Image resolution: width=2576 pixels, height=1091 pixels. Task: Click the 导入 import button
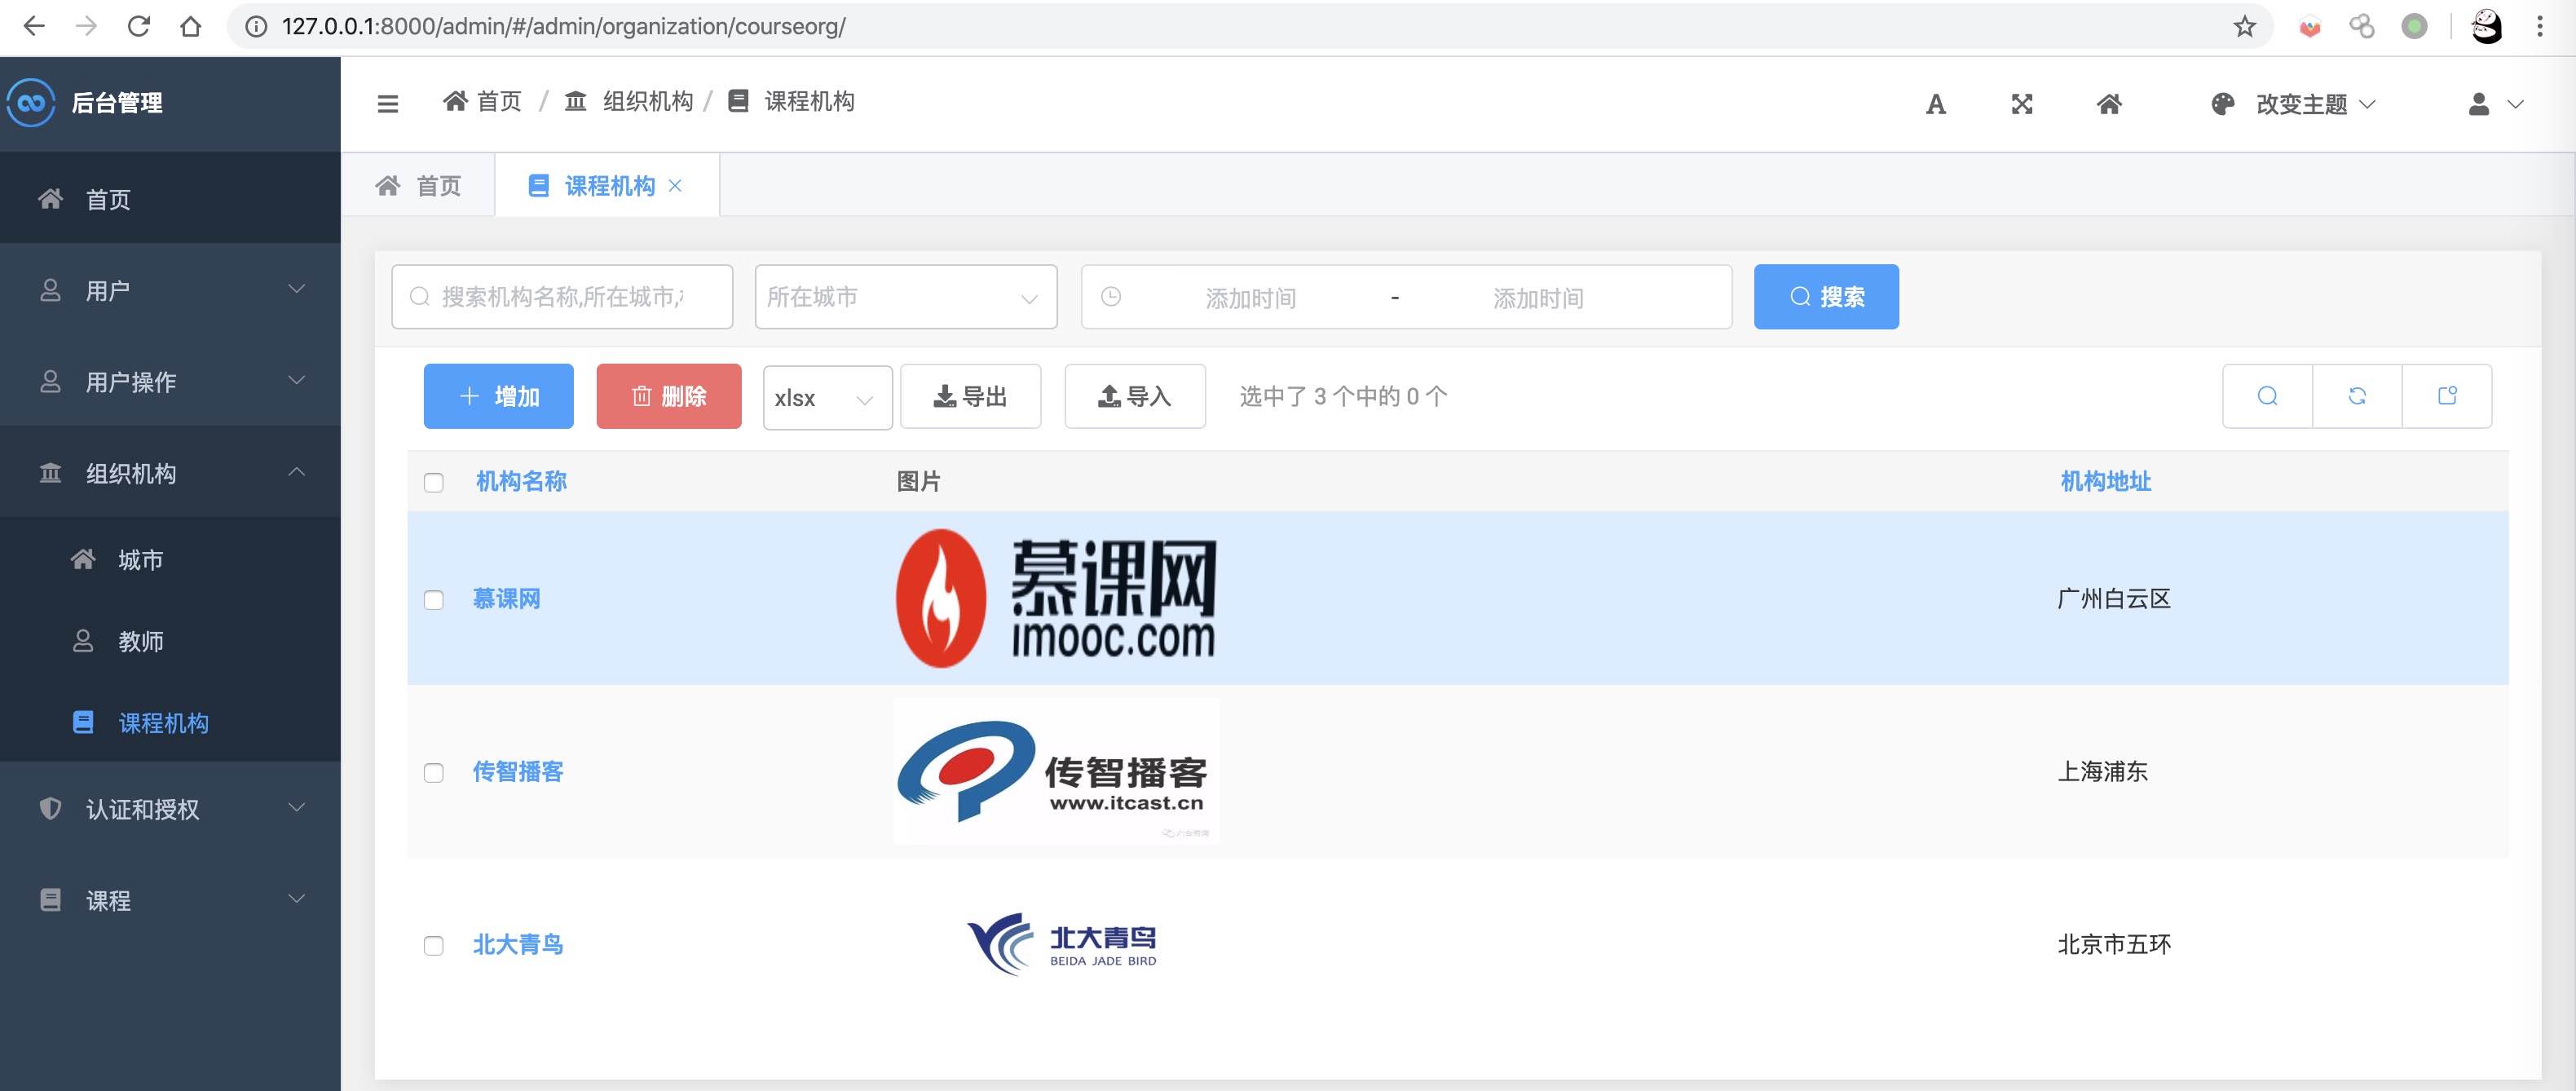[x=1135, y=396]
